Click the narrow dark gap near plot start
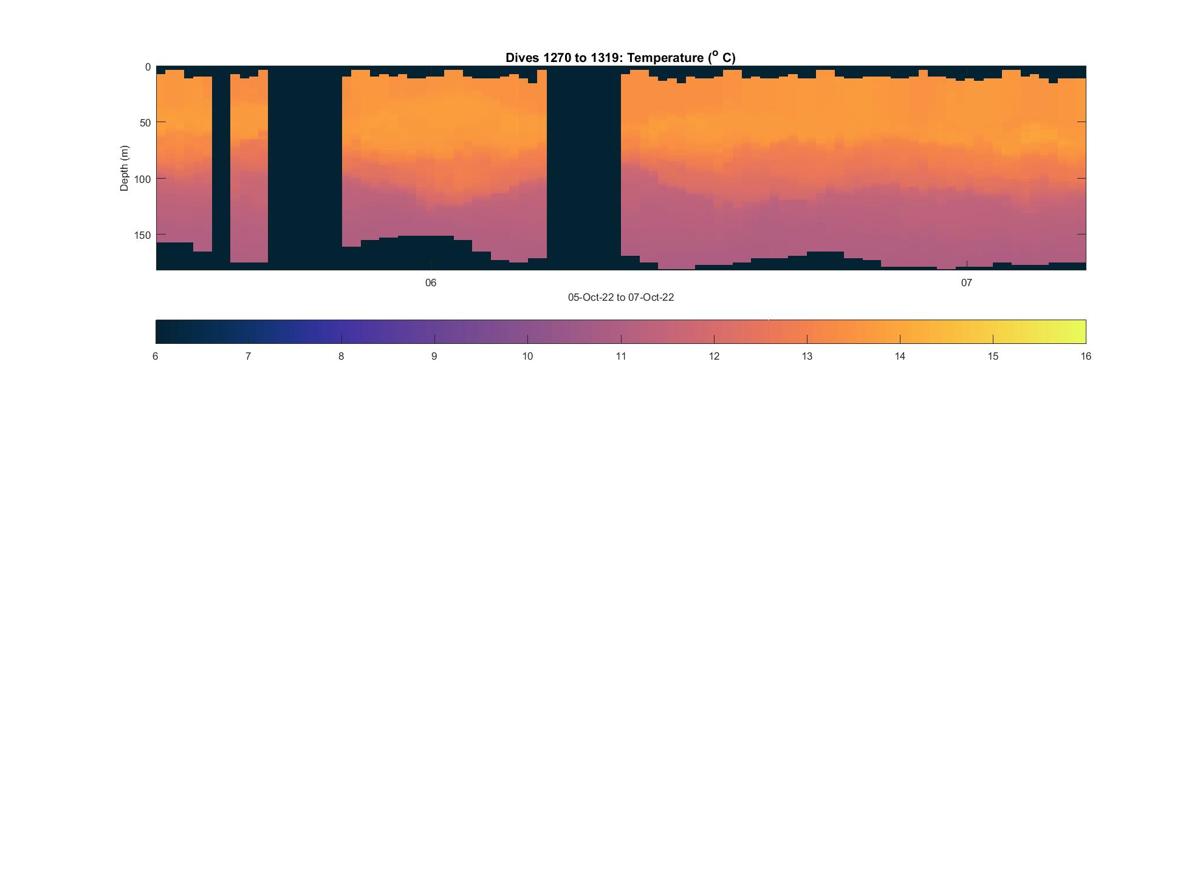The height and width of the screenshot is (885, 1200). (221, 168)
